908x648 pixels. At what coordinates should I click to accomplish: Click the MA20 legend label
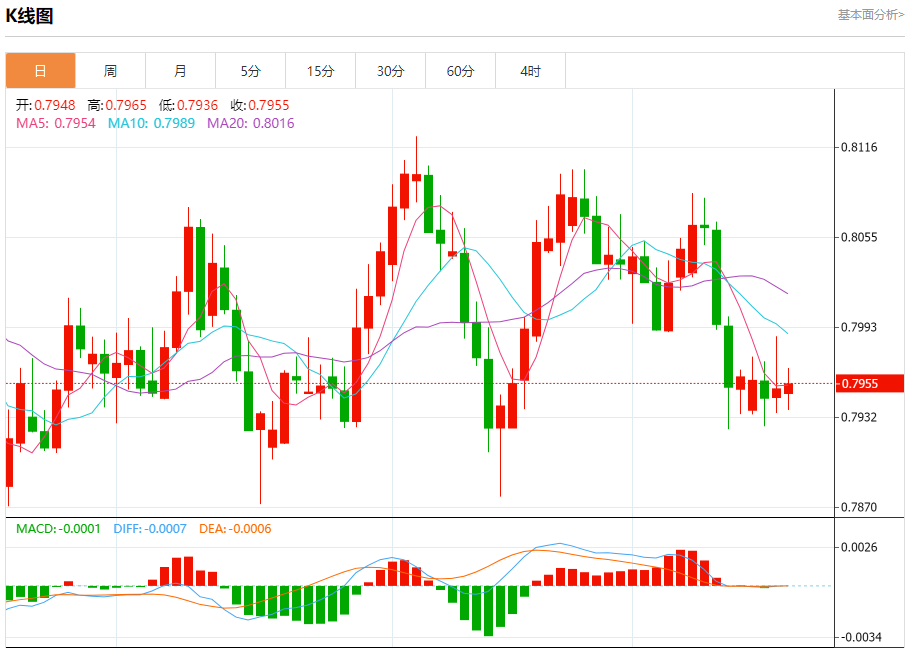[x=250, y=123]
